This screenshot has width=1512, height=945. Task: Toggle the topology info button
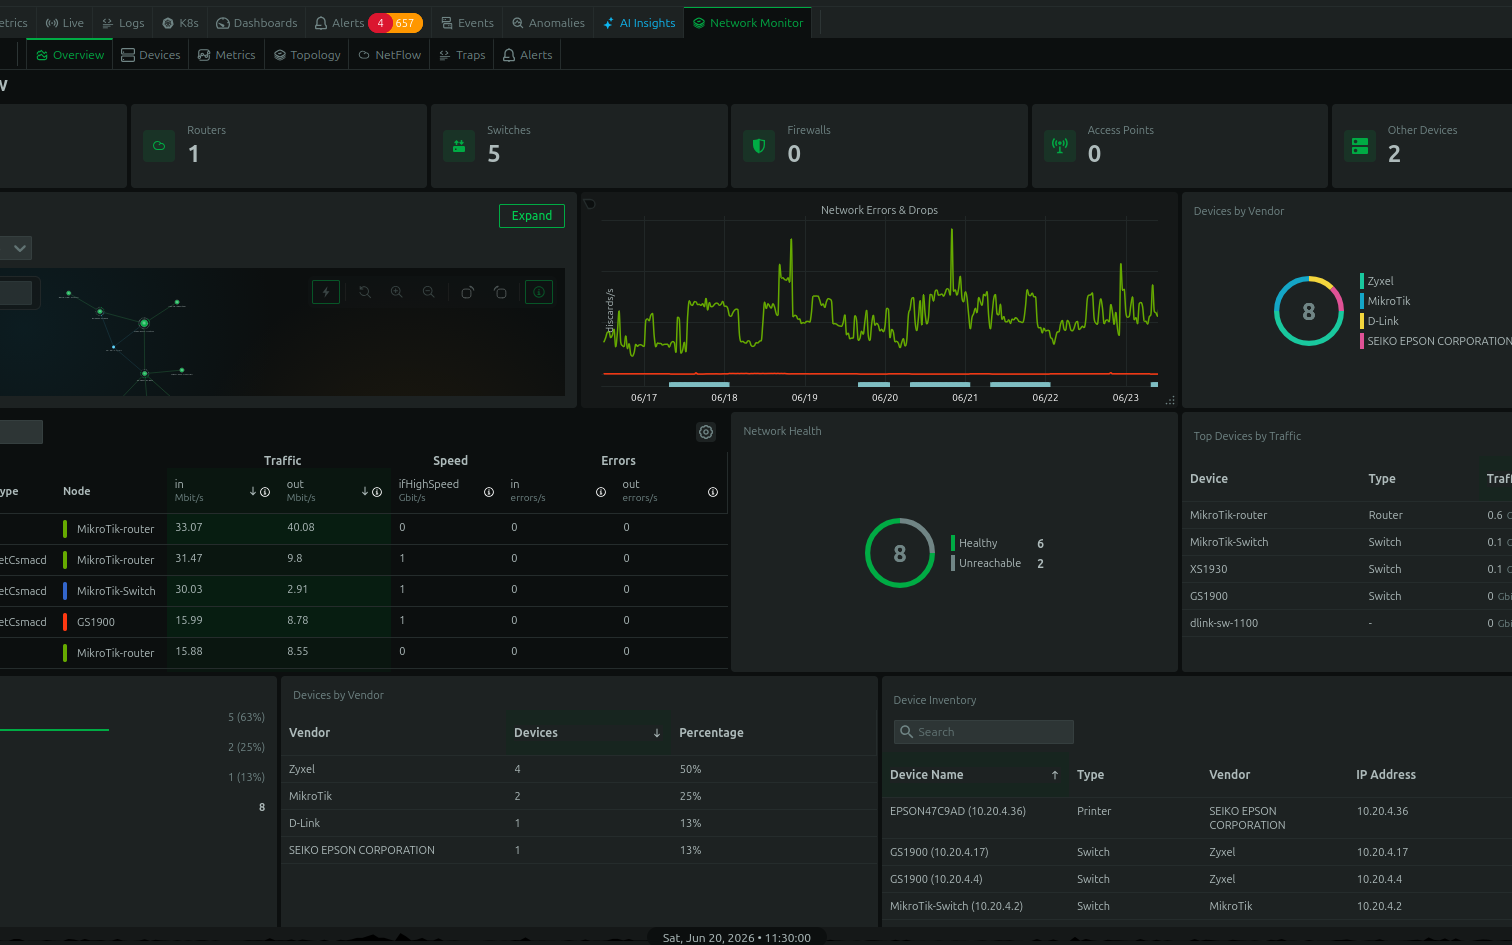point(539,292)
